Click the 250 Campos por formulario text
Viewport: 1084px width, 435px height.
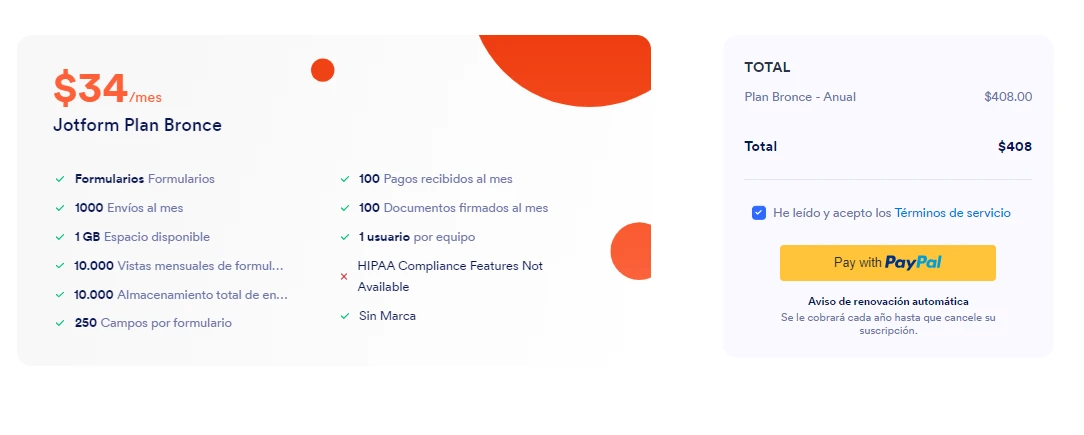click(x=153, y=323)
